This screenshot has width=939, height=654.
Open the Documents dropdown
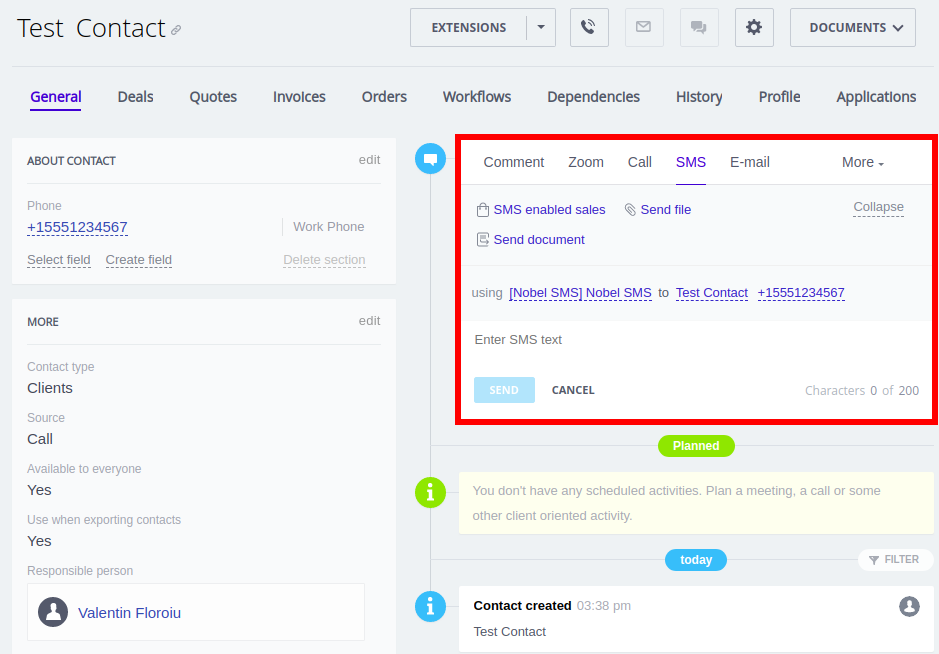[852, 28]
